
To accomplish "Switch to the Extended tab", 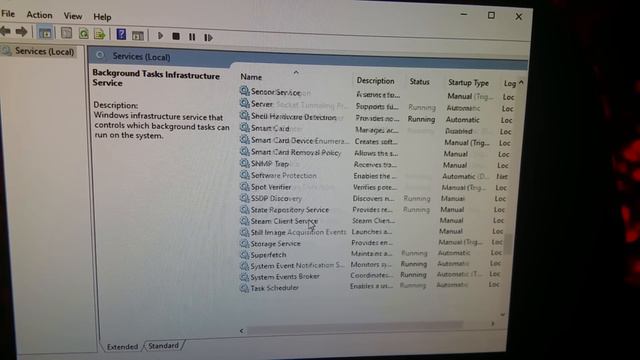I will [122, 347].
